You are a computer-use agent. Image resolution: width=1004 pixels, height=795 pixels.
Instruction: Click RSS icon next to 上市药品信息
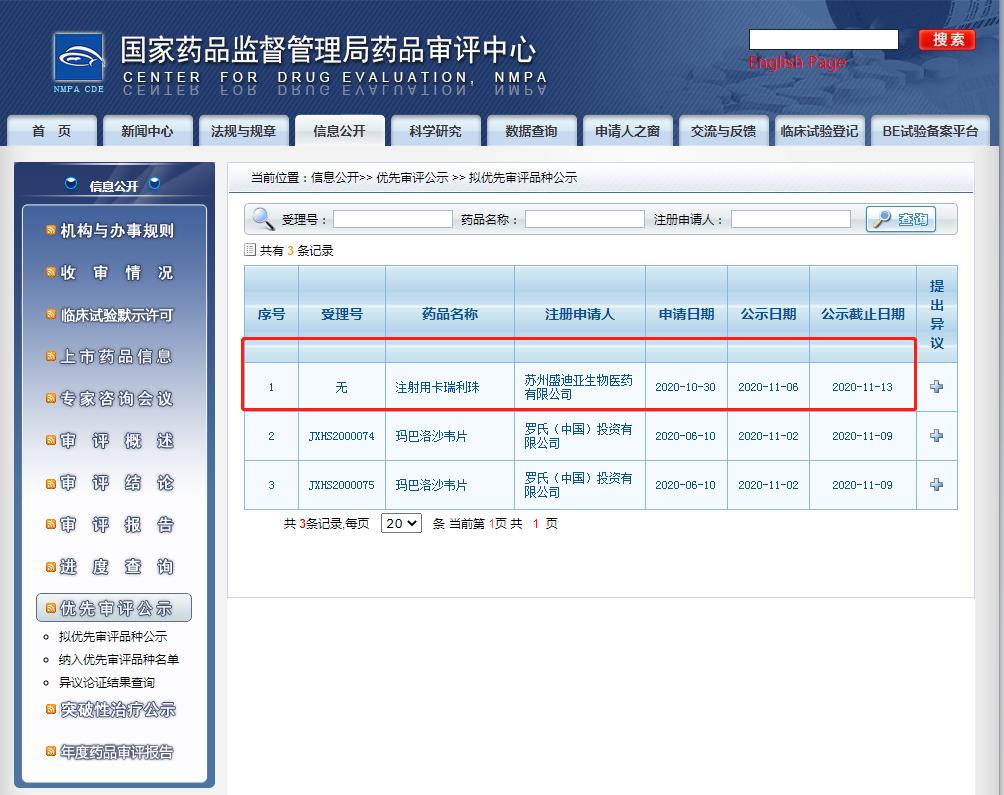click(51, 356)
